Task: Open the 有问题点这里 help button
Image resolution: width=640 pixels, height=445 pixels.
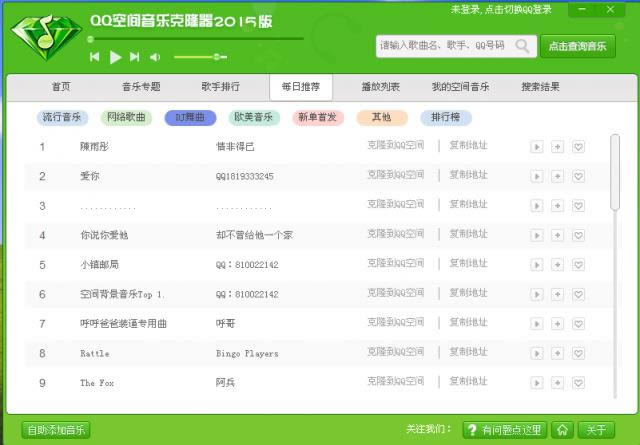Action: (505, 430)
